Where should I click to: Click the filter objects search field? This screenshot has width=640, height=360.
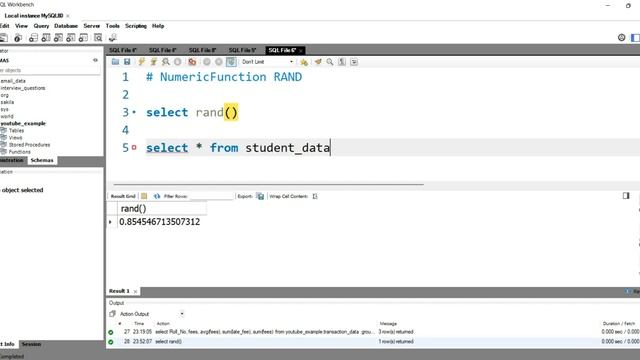50,70
